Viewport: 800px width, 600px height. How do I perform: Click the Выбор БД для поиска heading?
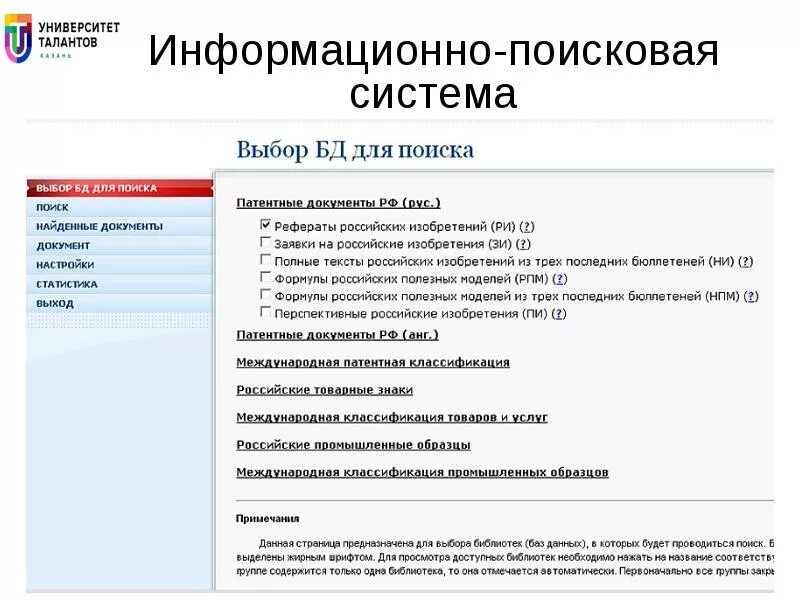[x=355, y=151]
